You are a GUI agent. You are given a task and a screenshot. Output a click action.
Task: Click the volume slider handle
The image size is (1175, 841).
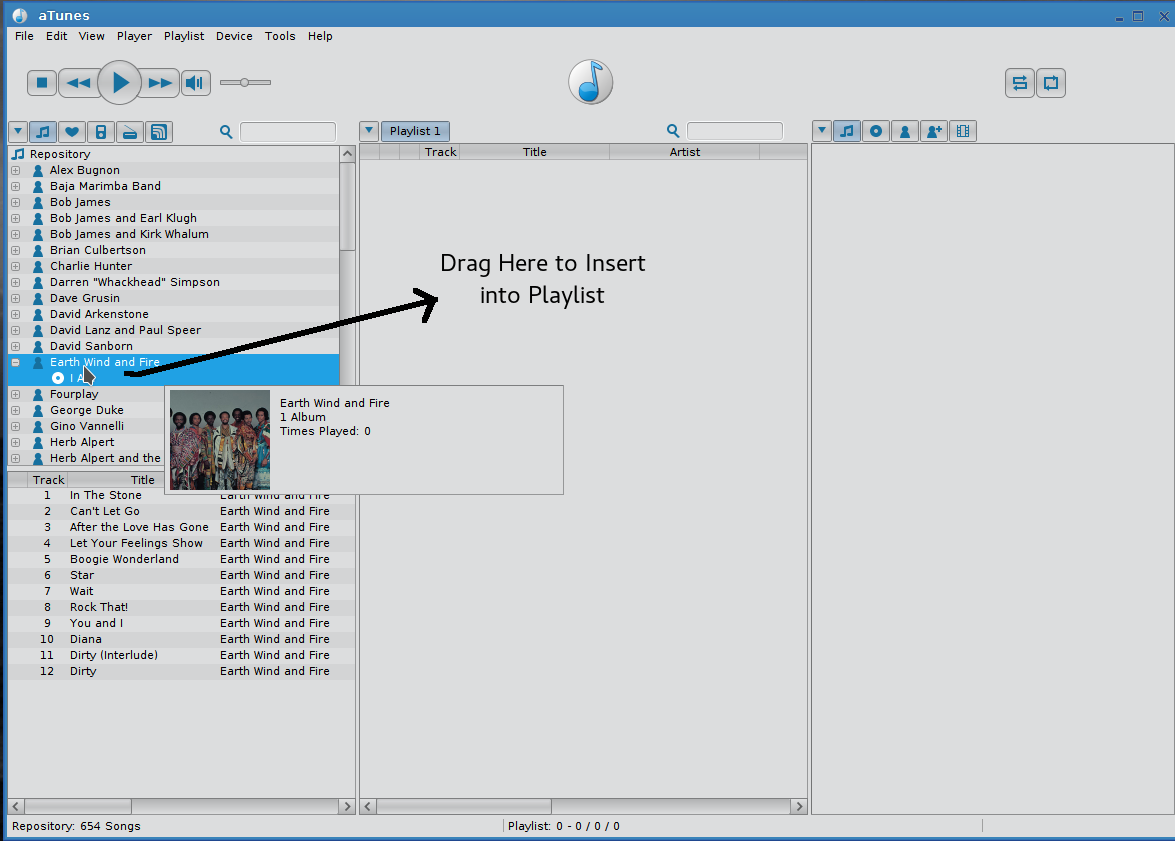(245, 83)
